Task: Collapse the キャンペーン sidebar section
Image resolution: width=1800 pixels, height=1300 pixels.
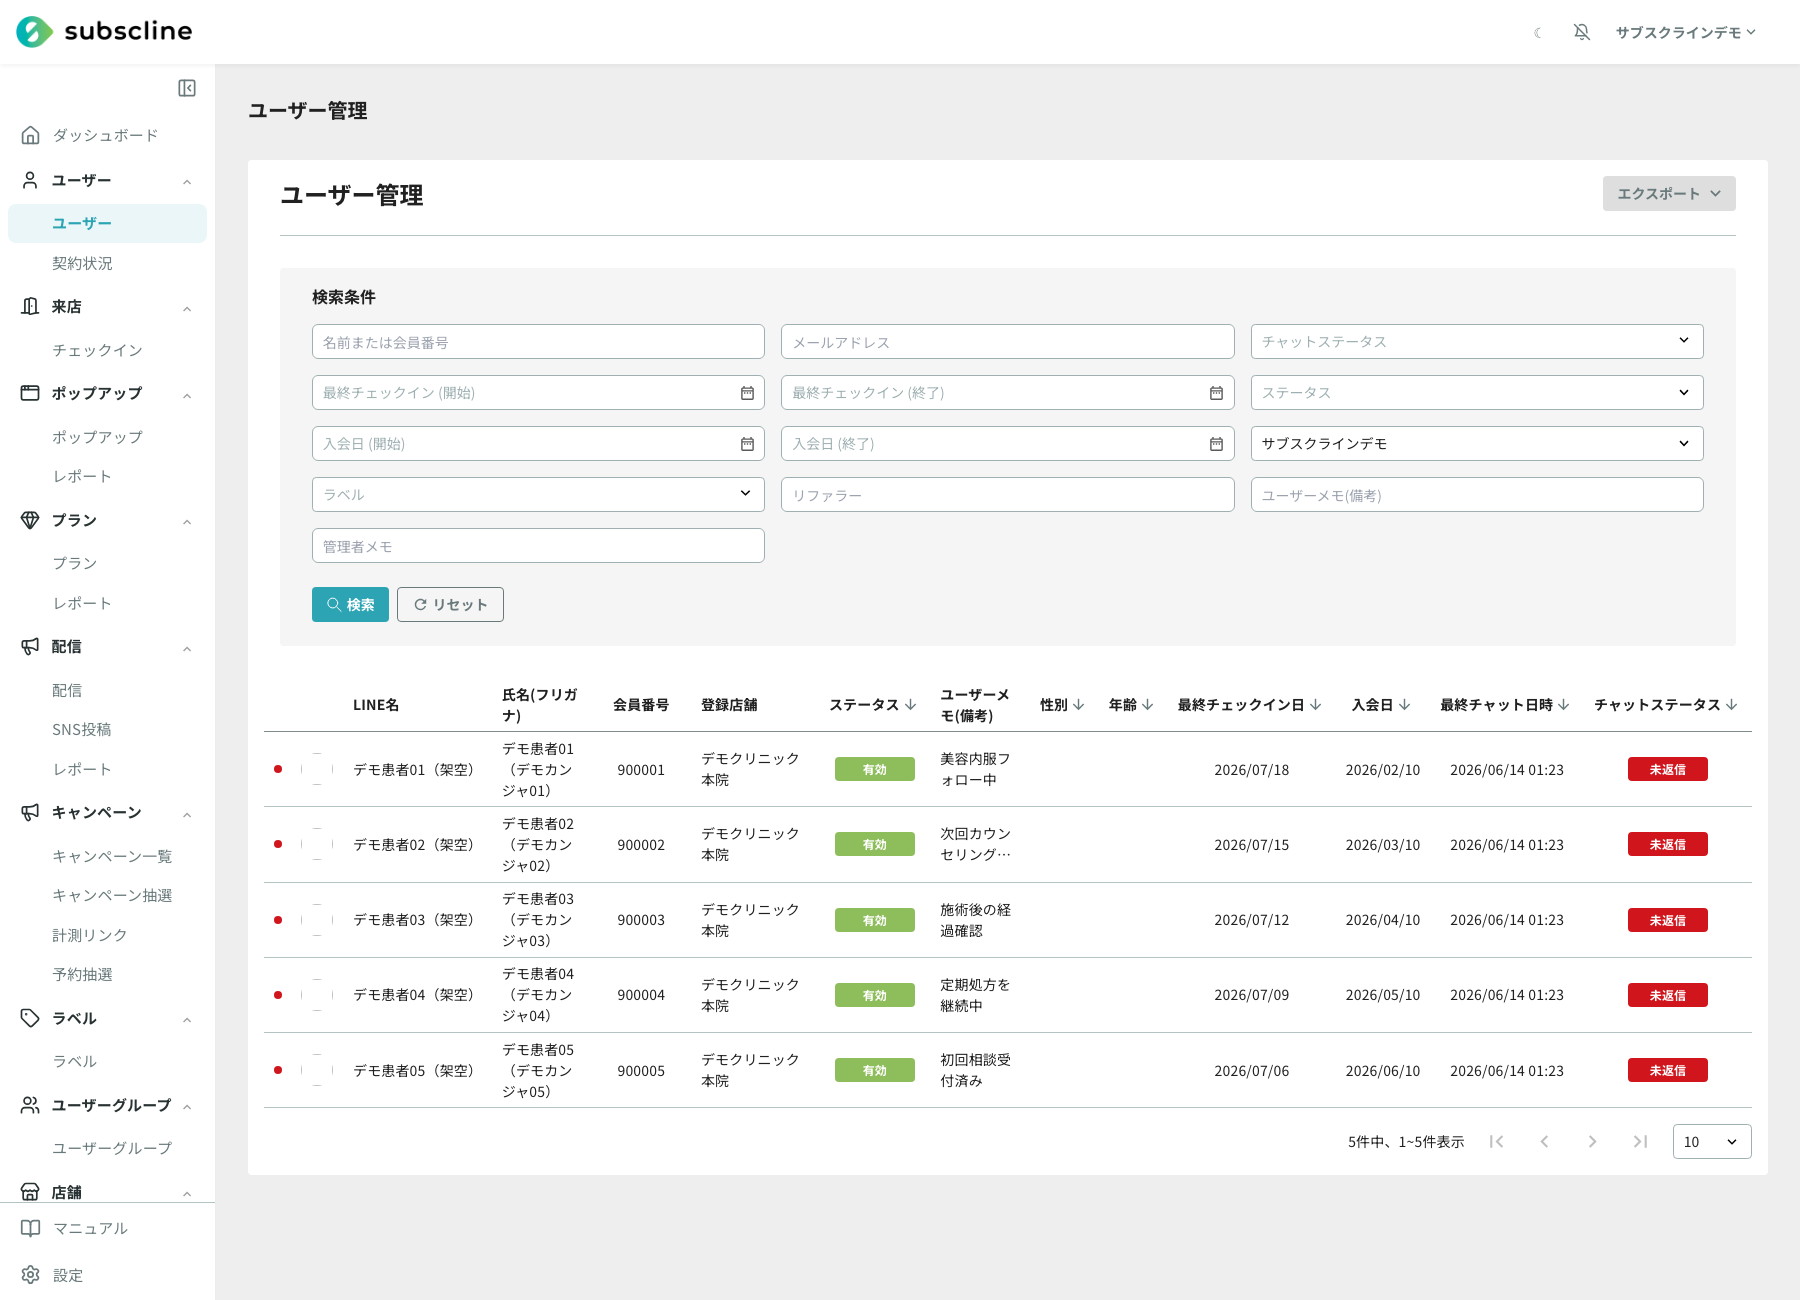Action: coord(187,814)
